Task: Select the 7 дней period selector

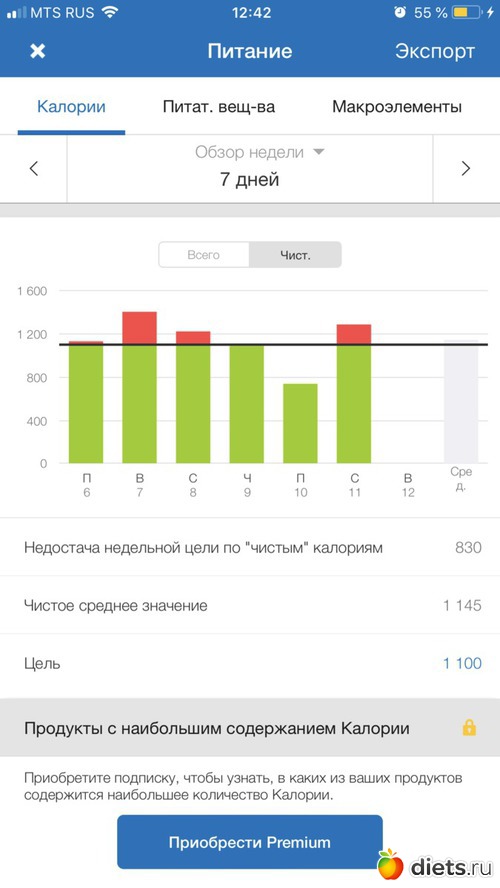Action: [250, 180]
